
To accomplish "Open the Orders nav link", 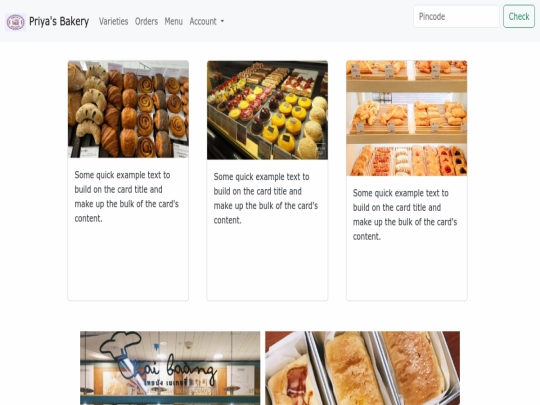I will (146, 21).
